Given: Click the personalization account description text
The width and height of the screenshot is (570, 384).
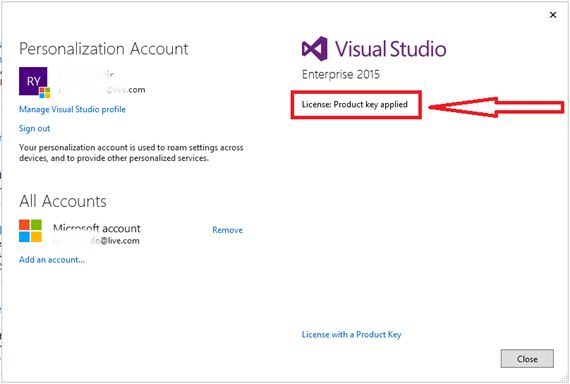Looking at the screenshot, I should [x=131, y=153].
